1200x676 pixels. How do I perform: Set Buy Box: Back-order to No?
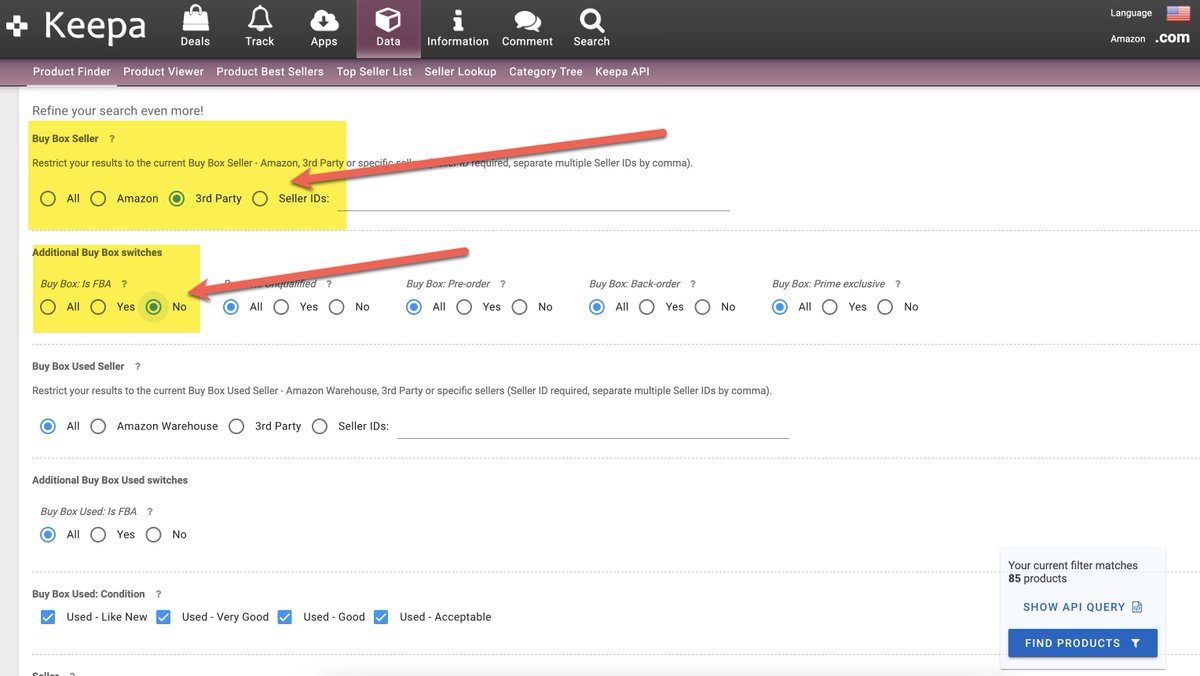point(702,307)
